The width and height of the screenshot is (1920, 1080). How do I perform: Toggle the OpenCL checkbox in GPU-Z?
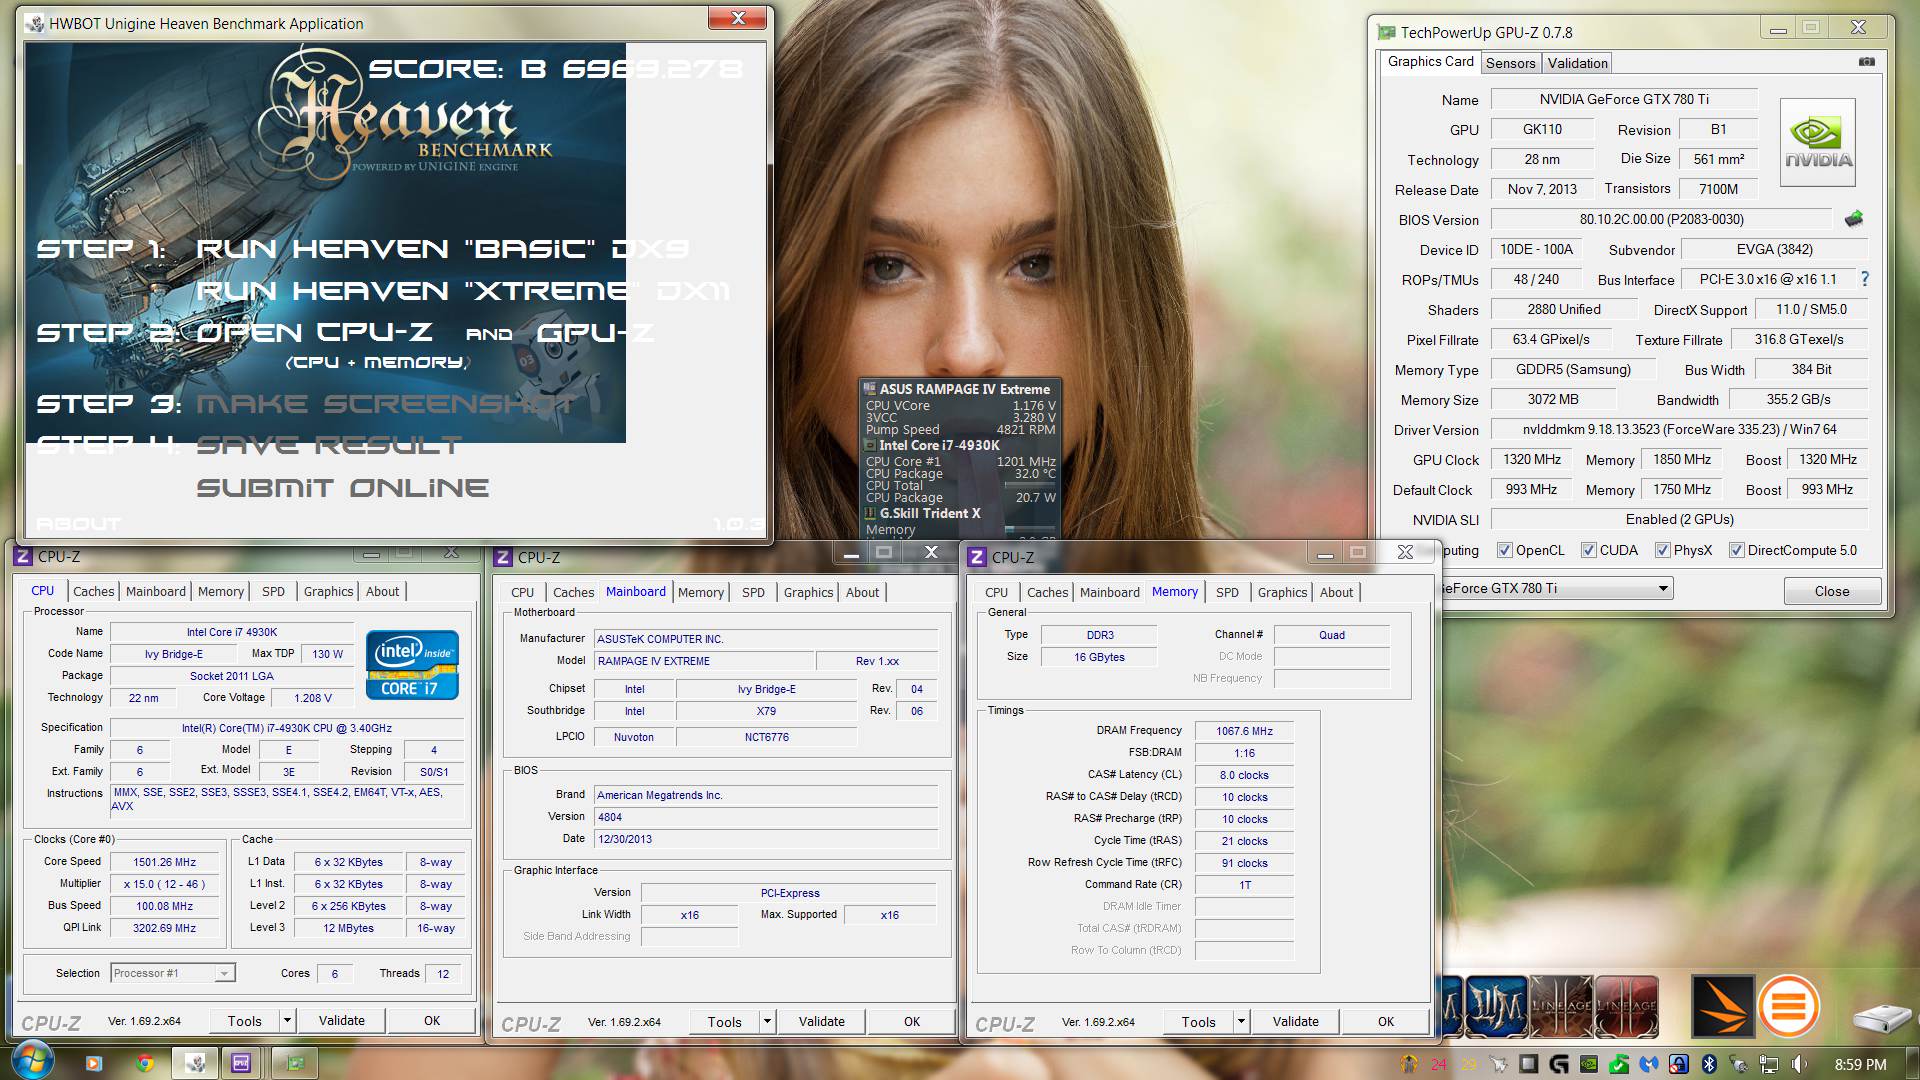(x=1504, y=550)
